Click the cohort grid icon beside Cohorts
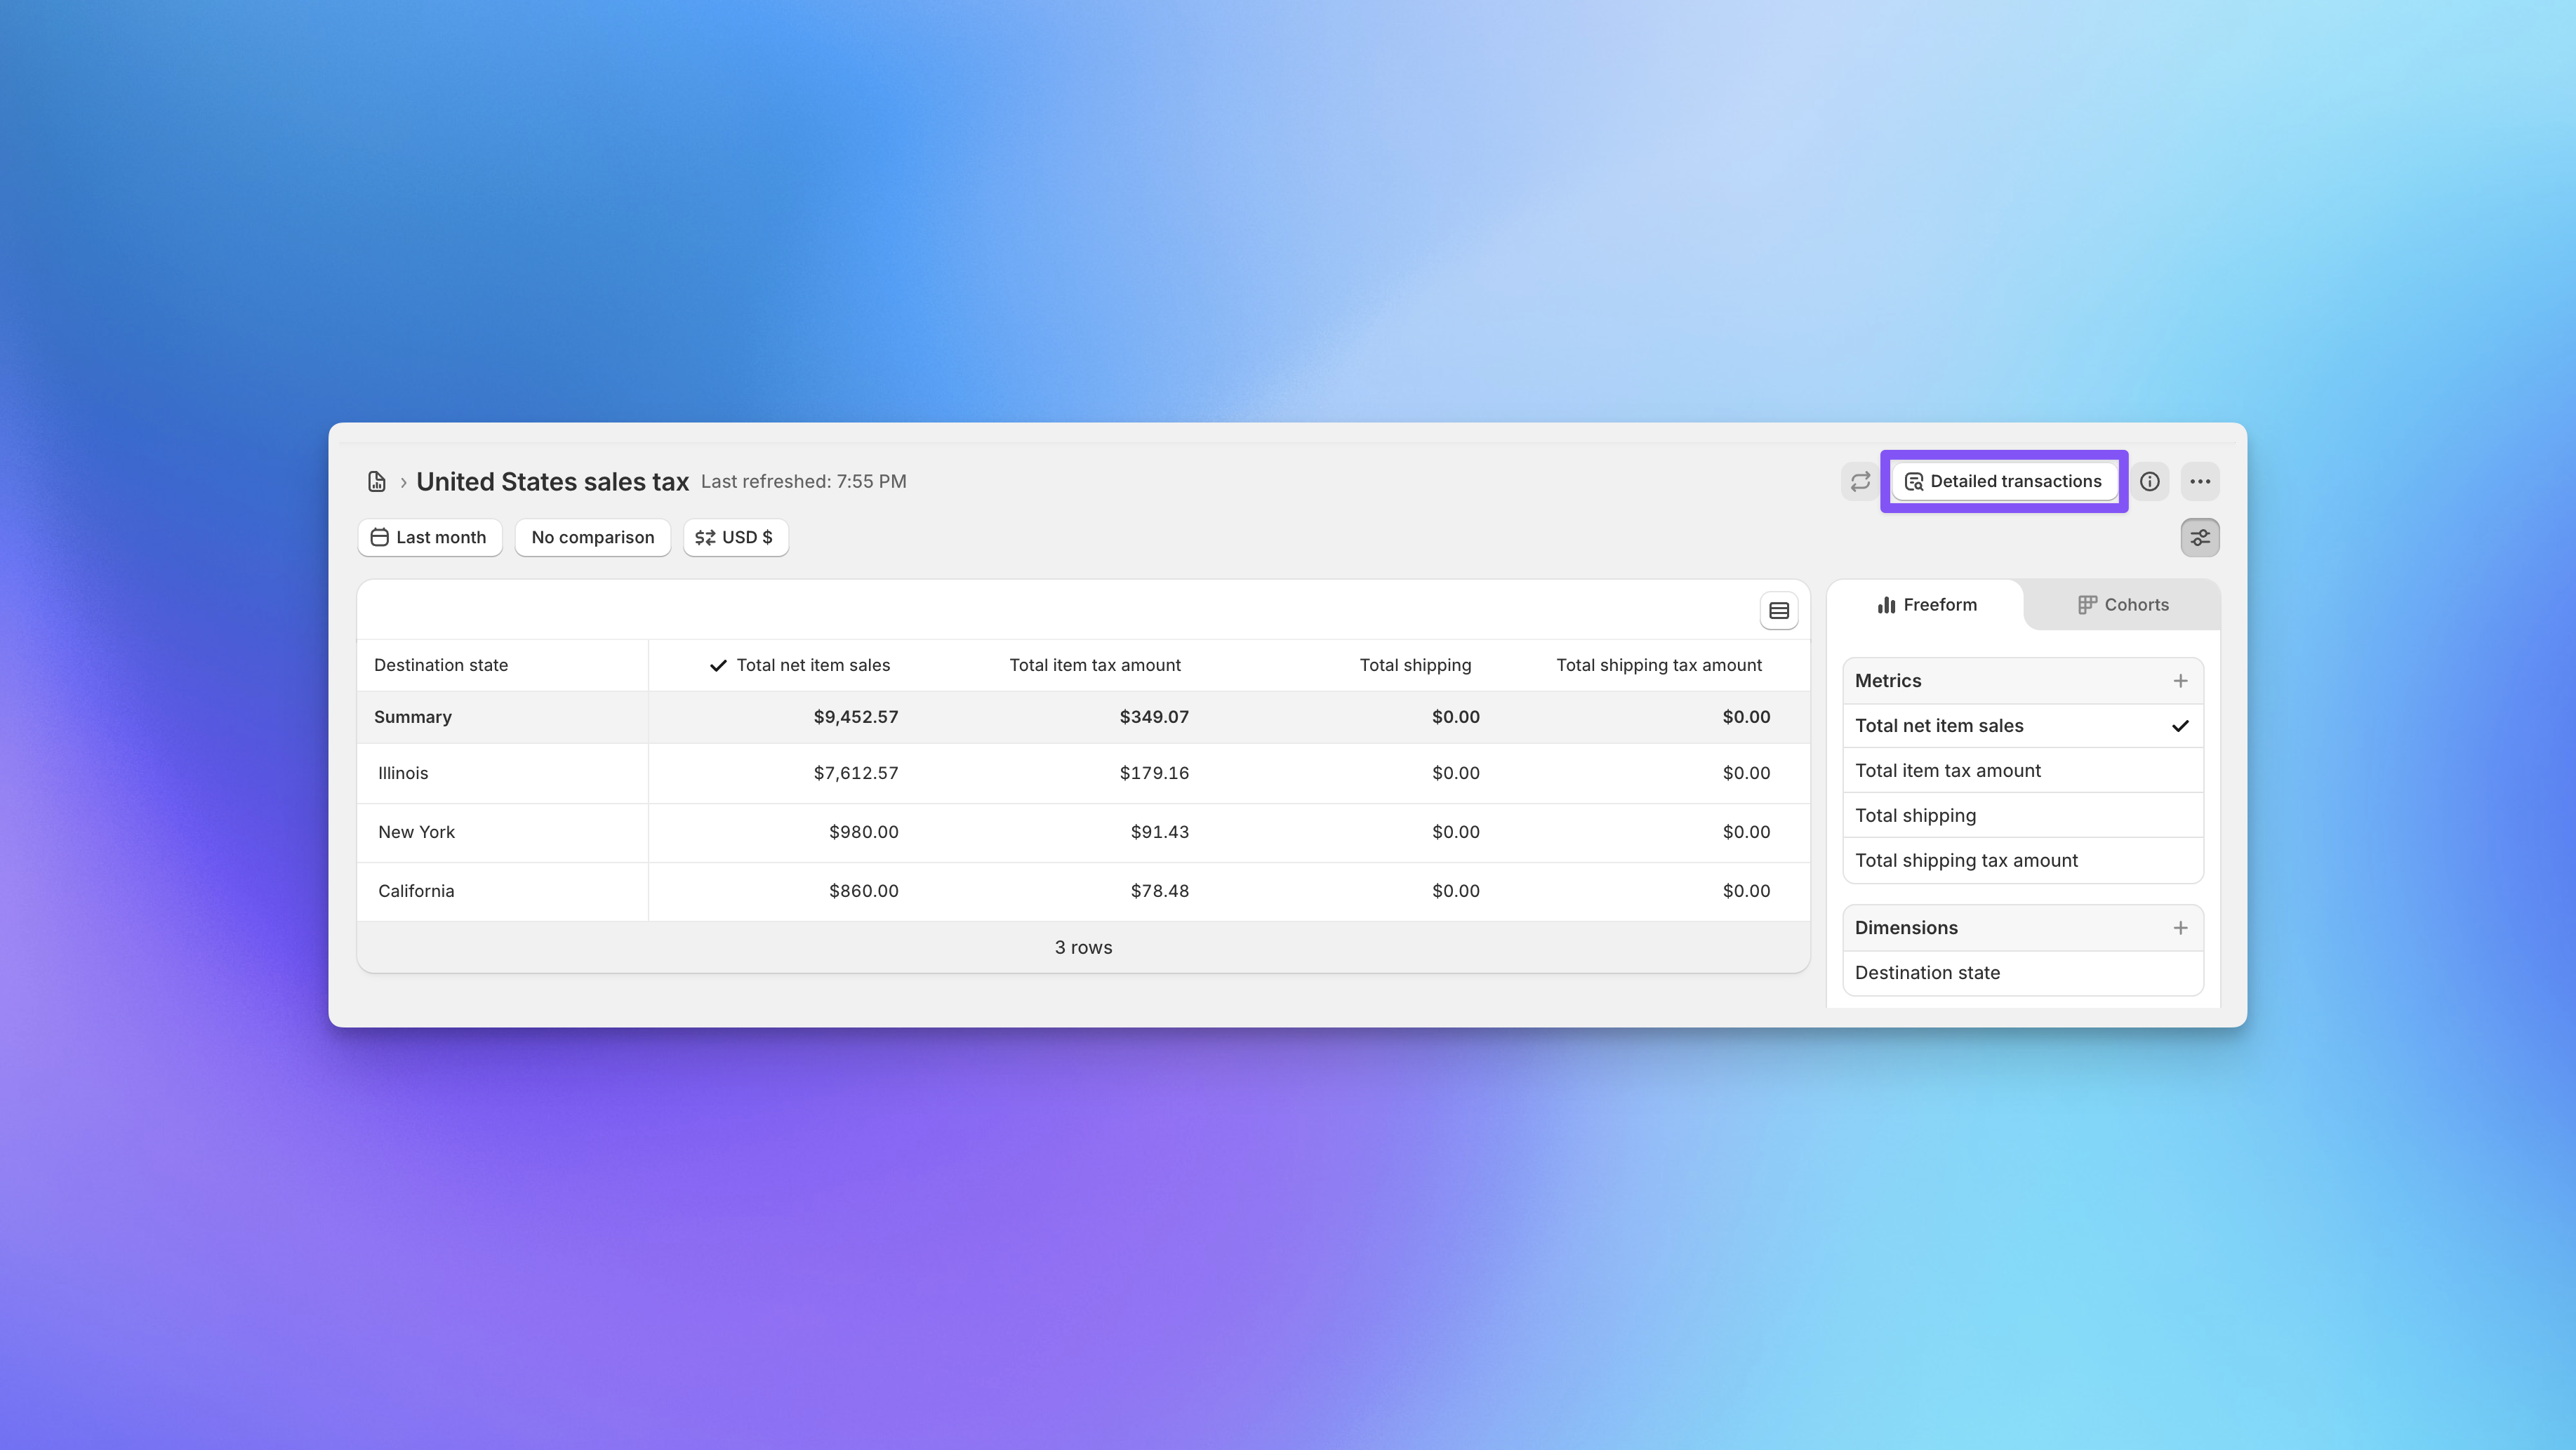The image size is (2576, 1450). point(2088,605)
